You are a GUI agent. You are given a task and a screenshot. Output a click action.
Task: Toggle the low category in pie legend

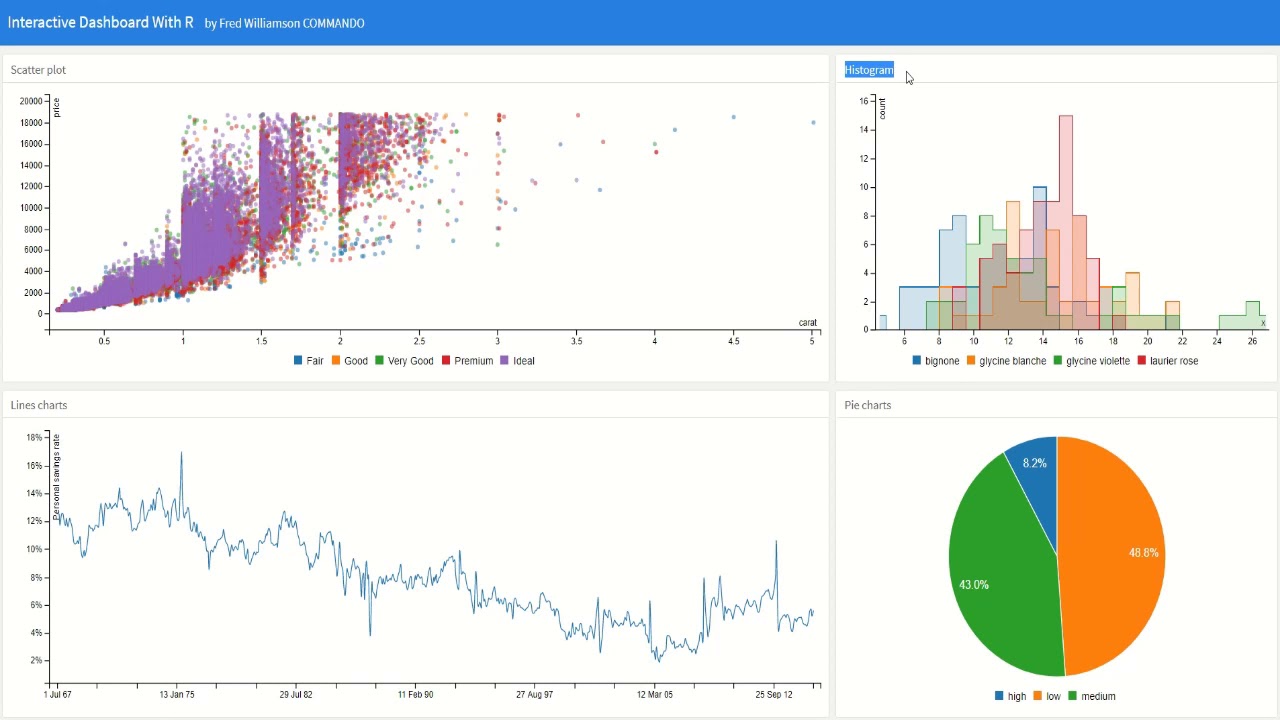coord(1047,696)
